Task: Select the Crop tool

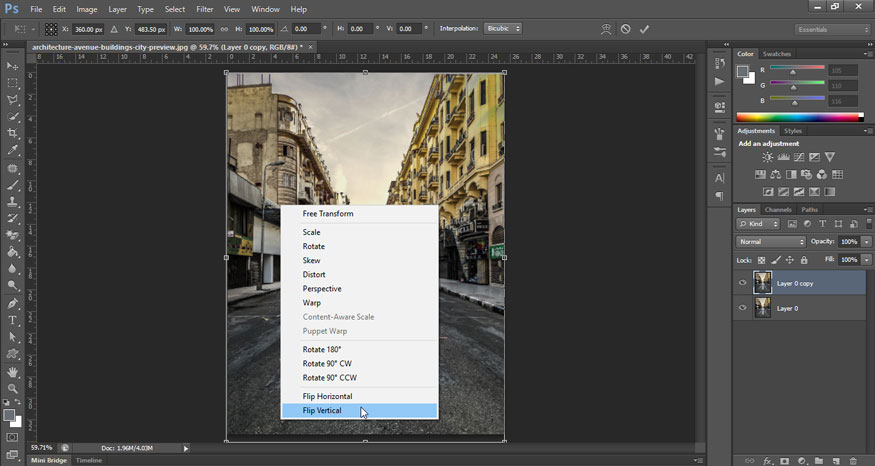Action: coord(12,133)
